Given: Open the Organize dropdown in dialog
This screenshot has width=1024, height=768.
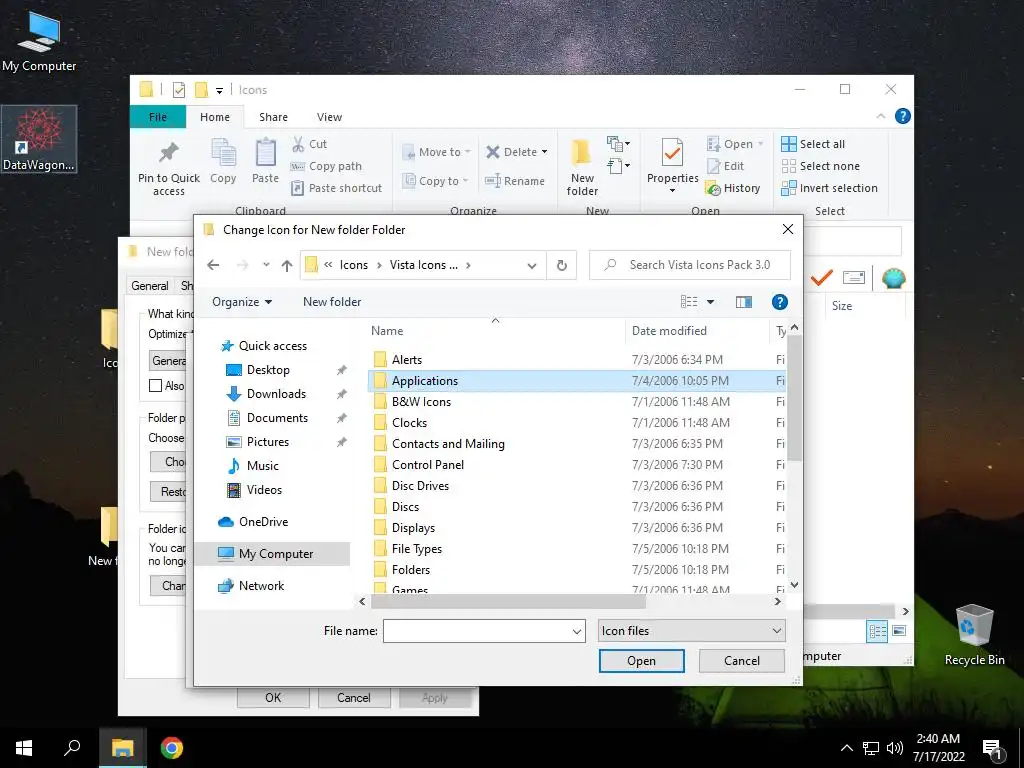Looking at the screenshot, I should tap(242, 302).
